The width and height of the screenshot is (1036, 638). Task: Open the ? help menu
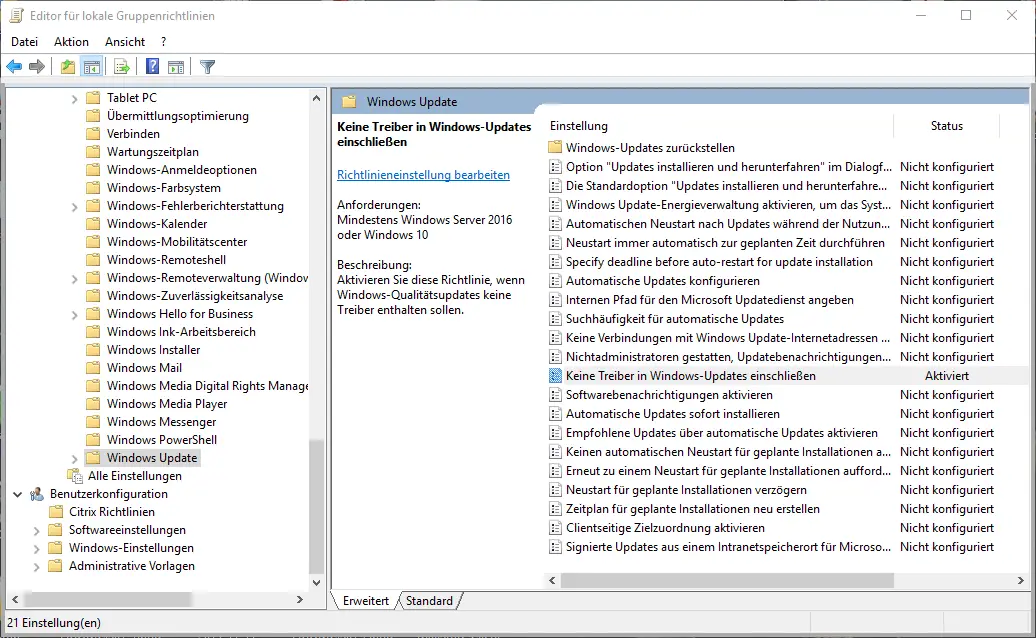pyautogui.click(x=164, y=42)
